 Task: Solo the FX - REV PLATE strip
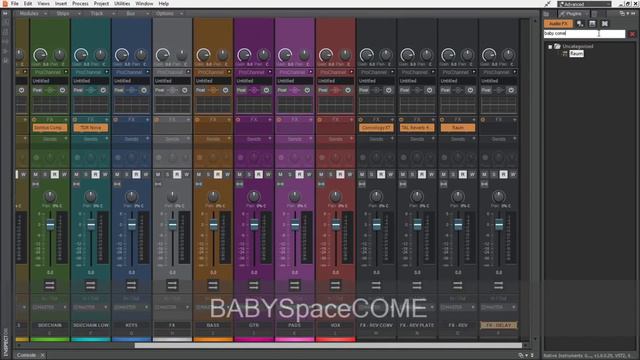pos(413,174)
